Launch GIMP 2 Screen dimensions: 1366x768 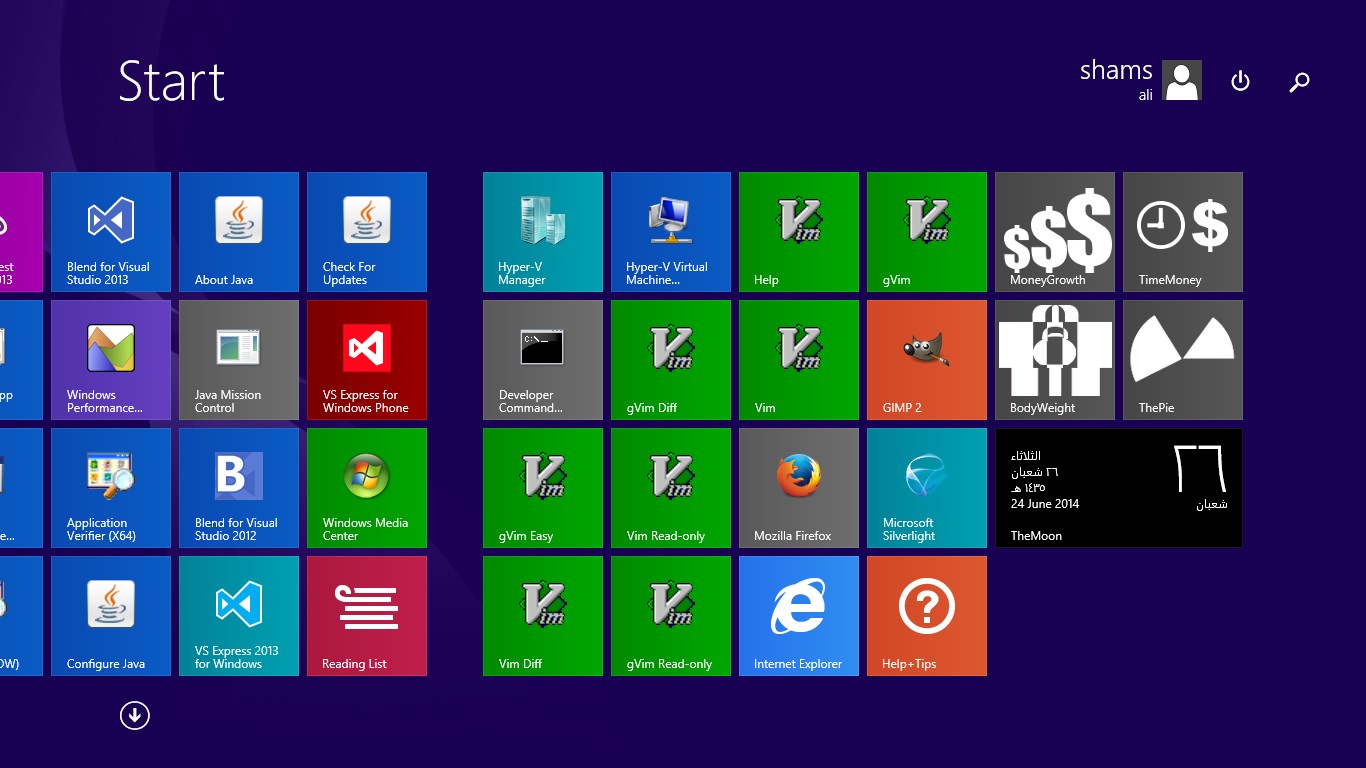pyautogui.click(x=927, y=360)
